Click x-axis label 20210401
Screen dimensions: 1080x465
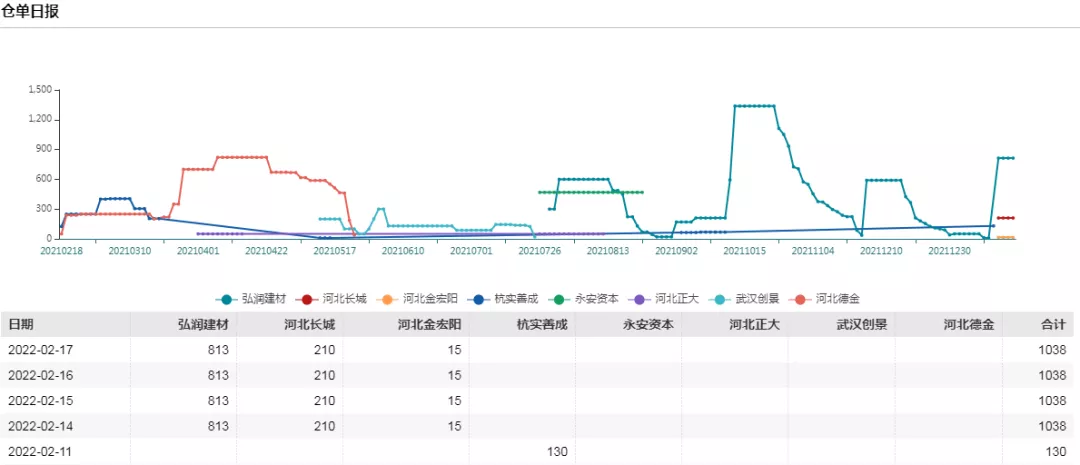(x=198, y=251)
